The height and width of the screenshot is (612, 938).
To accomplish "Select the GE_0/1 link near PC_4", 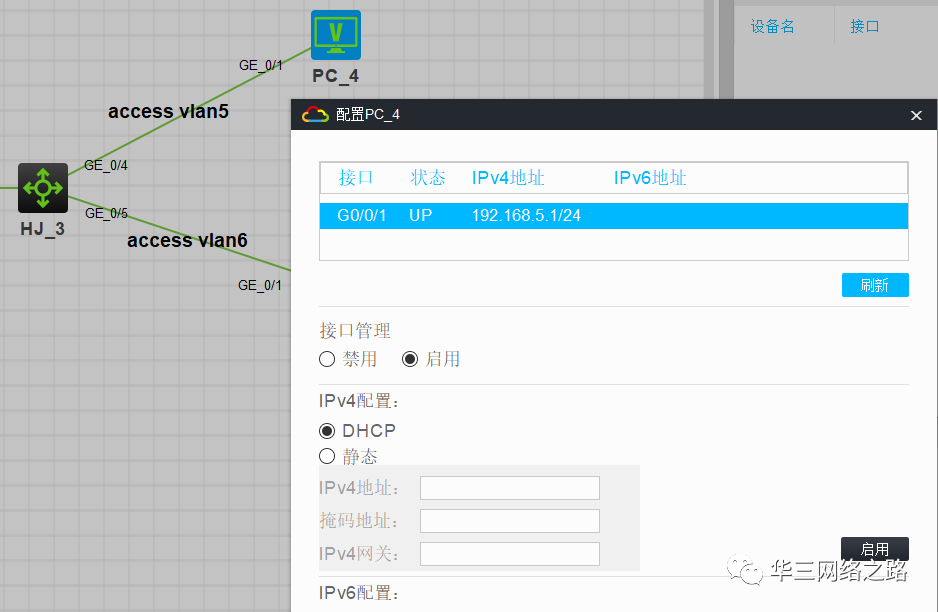I will point(261,64).
